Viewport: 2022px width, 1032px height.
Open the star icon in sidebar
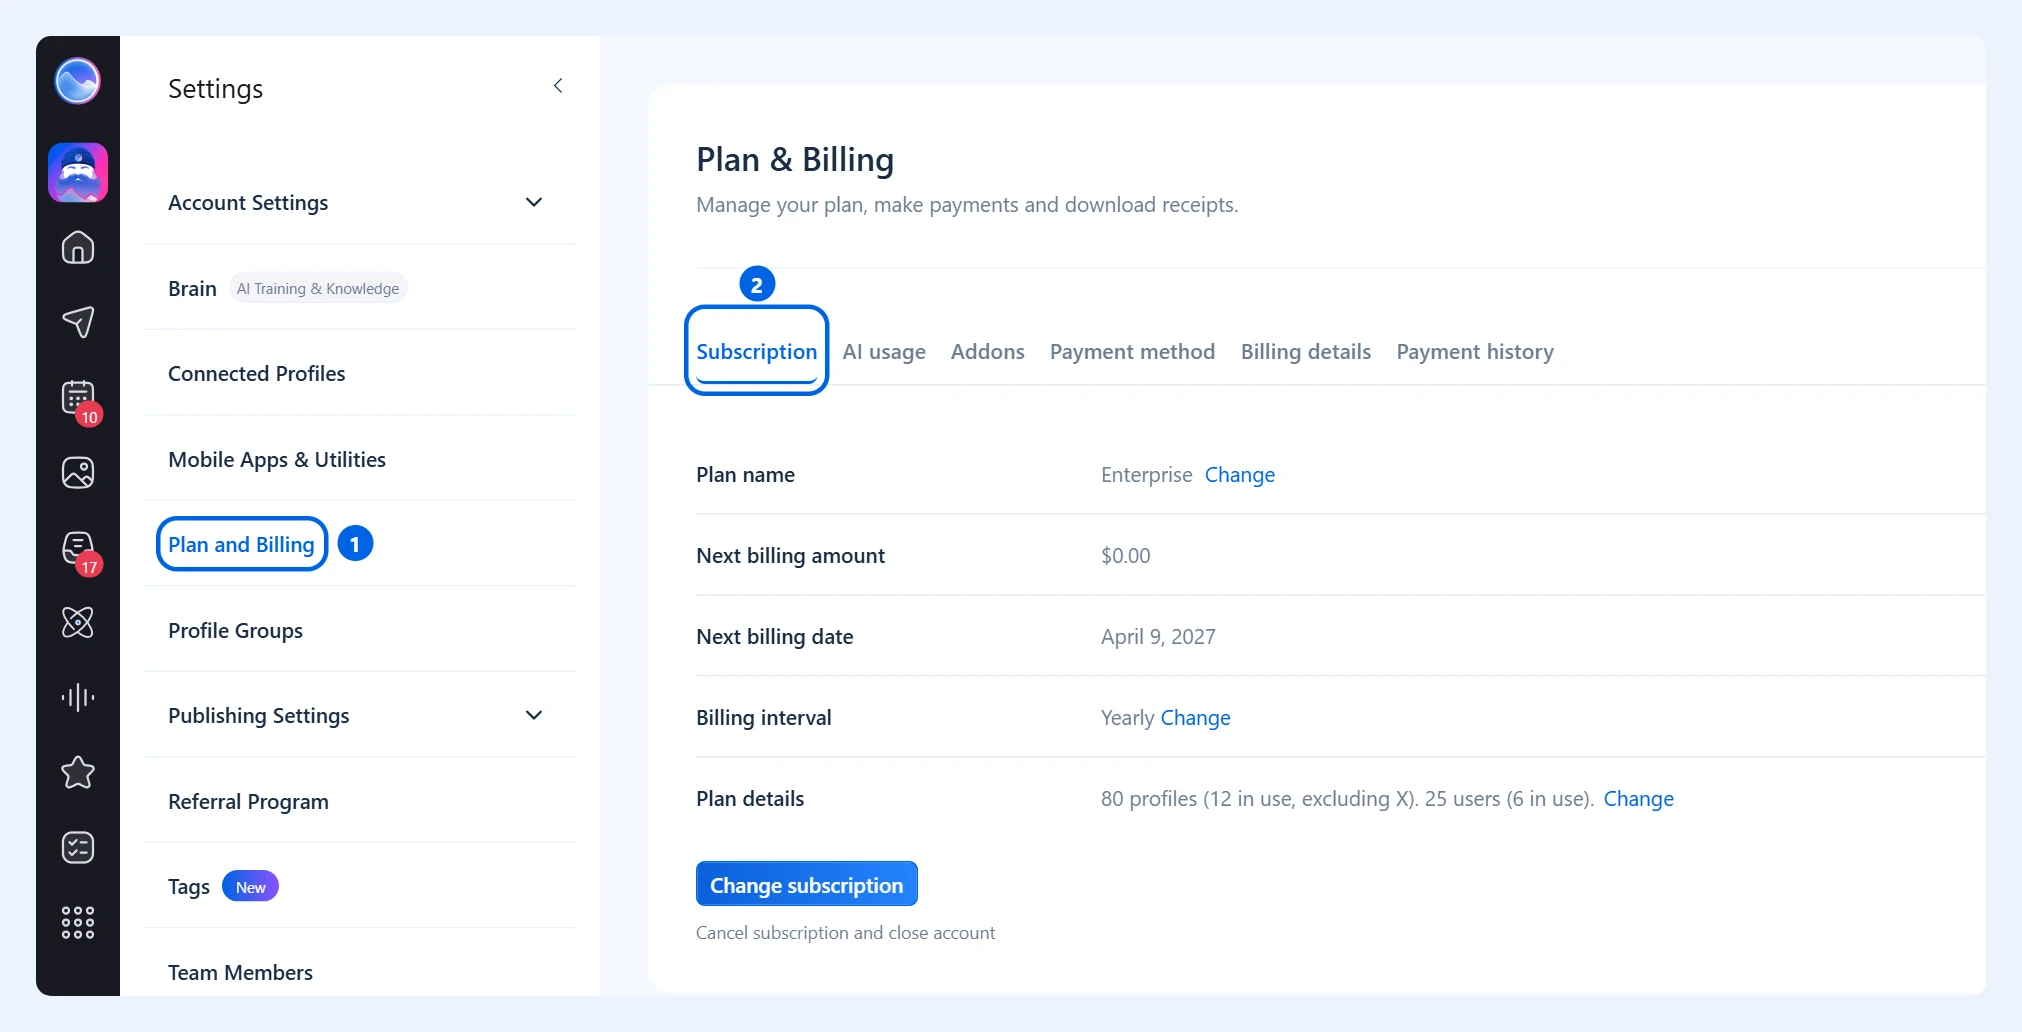78,772
